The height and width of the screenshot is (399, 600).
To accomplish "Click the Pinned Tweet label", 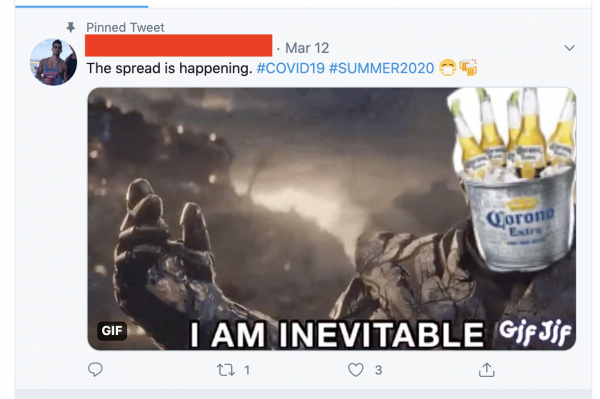I will [125, 28].
